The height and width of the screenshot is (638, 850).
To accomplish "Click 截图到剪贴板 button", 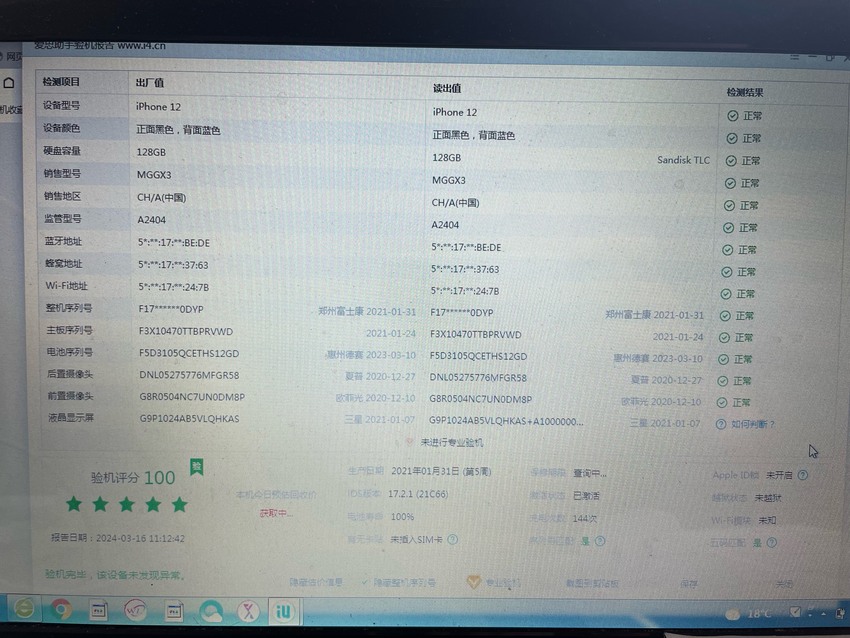I will click(x=592, y=583).
